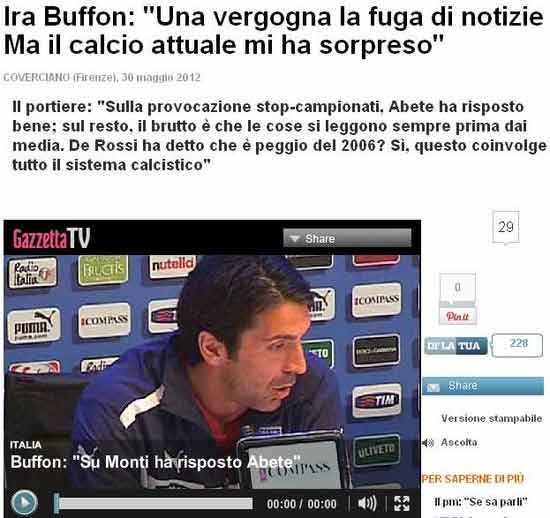
Task: Play the Buffon video
Action: pyautogui.click(x=24, y=503)
